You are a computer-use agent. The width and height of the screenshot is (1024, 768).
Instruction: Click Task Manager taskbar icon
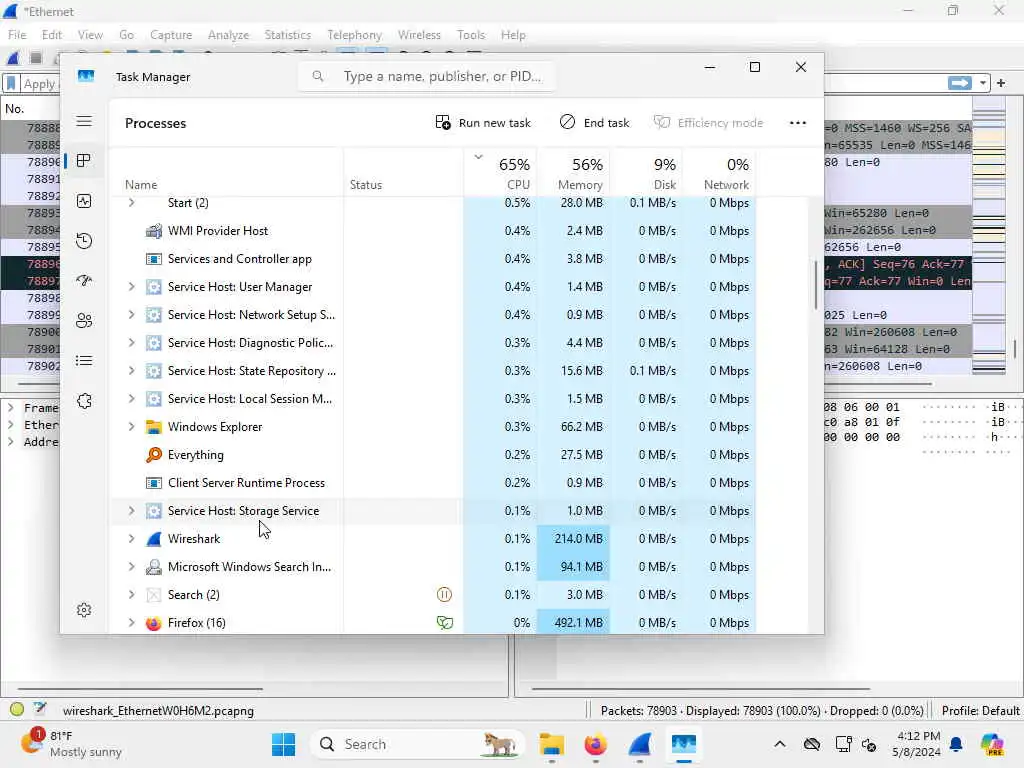[684, 744]
